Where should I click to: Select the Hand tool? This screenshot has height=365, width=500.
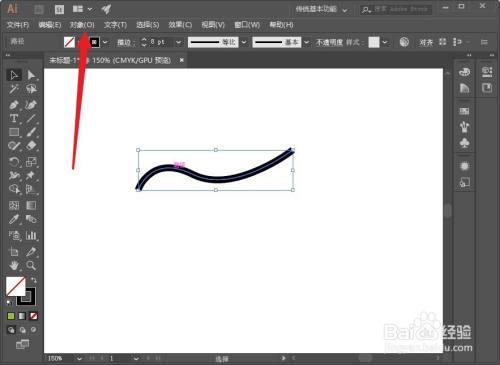(x=14, y=265)
